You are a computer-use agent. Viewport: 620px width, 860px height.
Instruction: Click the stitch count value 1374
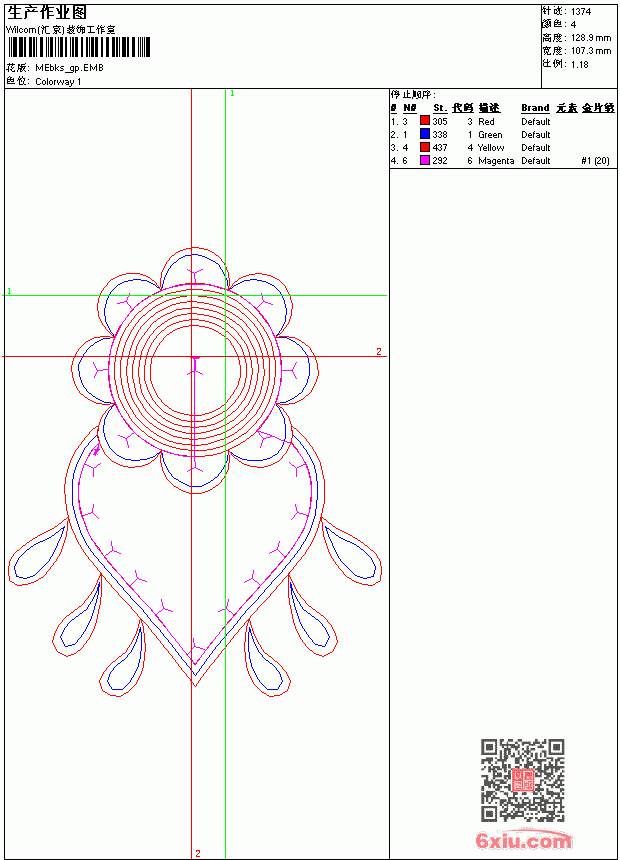tap(581, 12)
